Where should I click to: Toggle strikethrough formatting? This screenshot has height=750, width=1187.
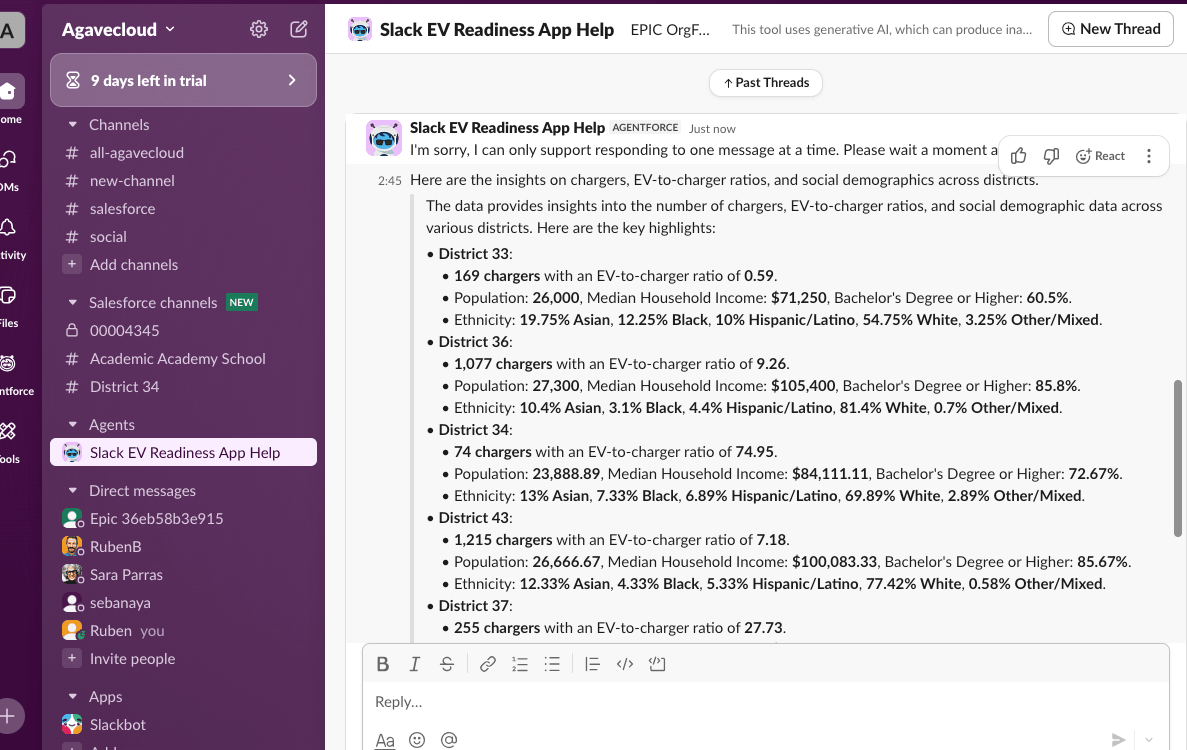point(447,664)
